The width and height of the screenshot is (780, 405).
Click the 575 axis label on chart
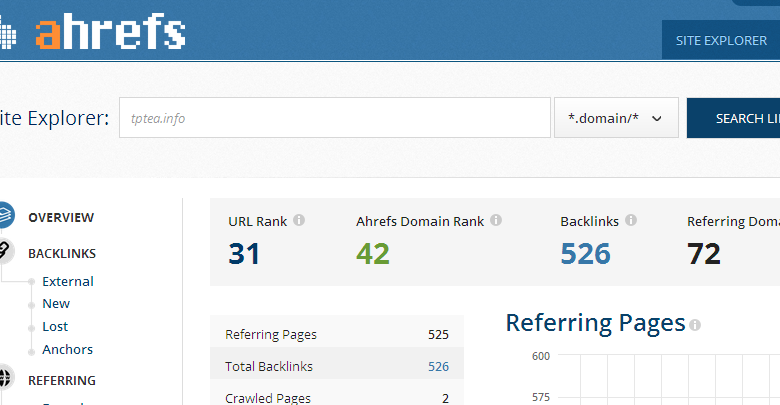click(x=541, y=397)
